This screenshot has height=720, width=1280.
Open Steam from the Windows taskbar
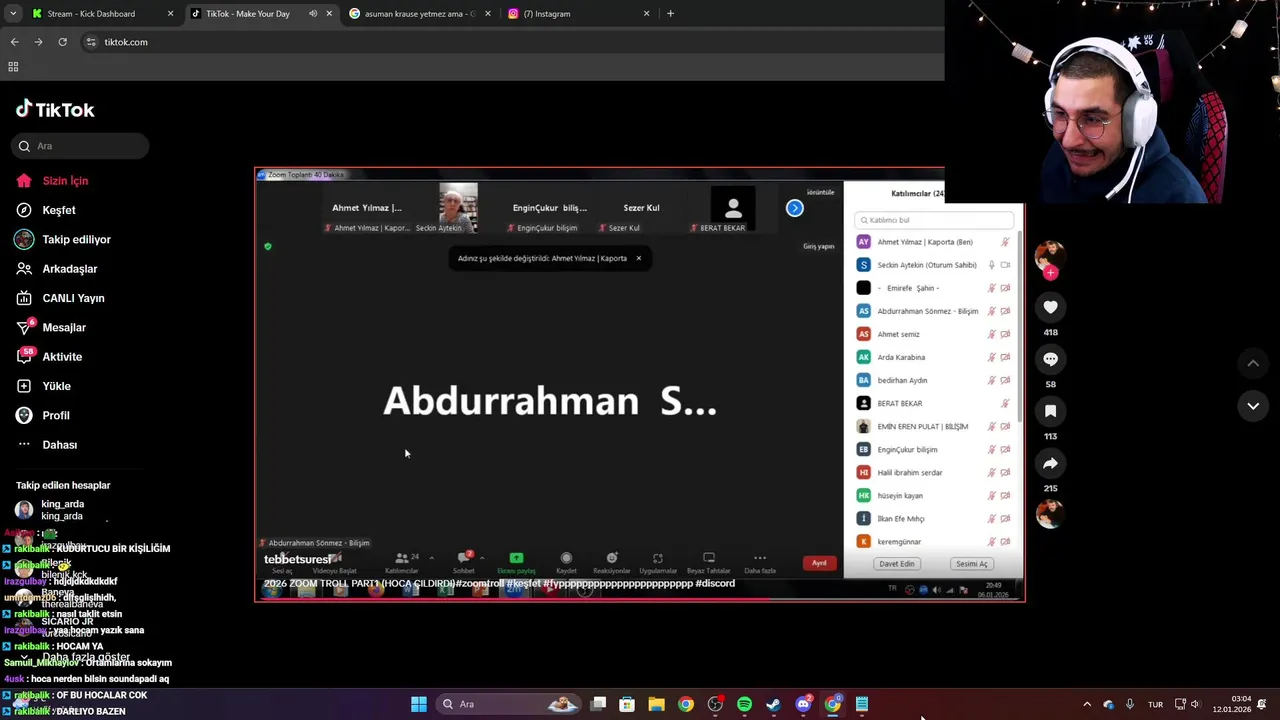773,704
